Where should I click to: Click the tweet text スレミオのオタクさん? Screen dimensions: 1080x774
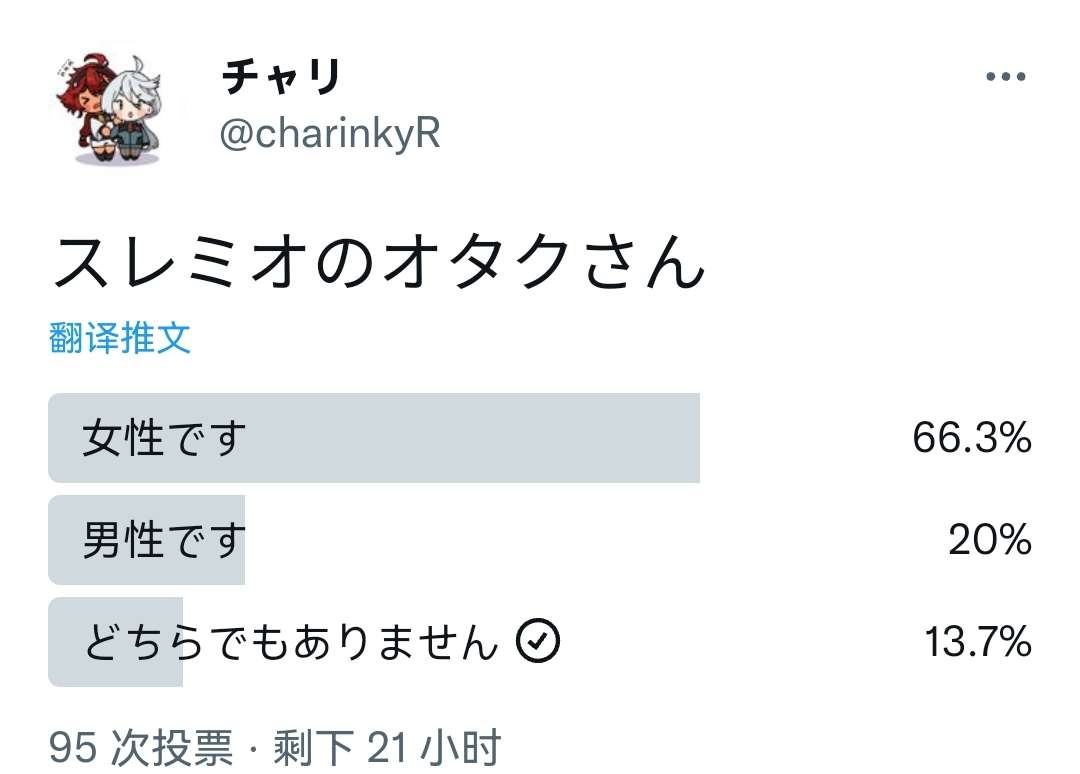[379, 262]
